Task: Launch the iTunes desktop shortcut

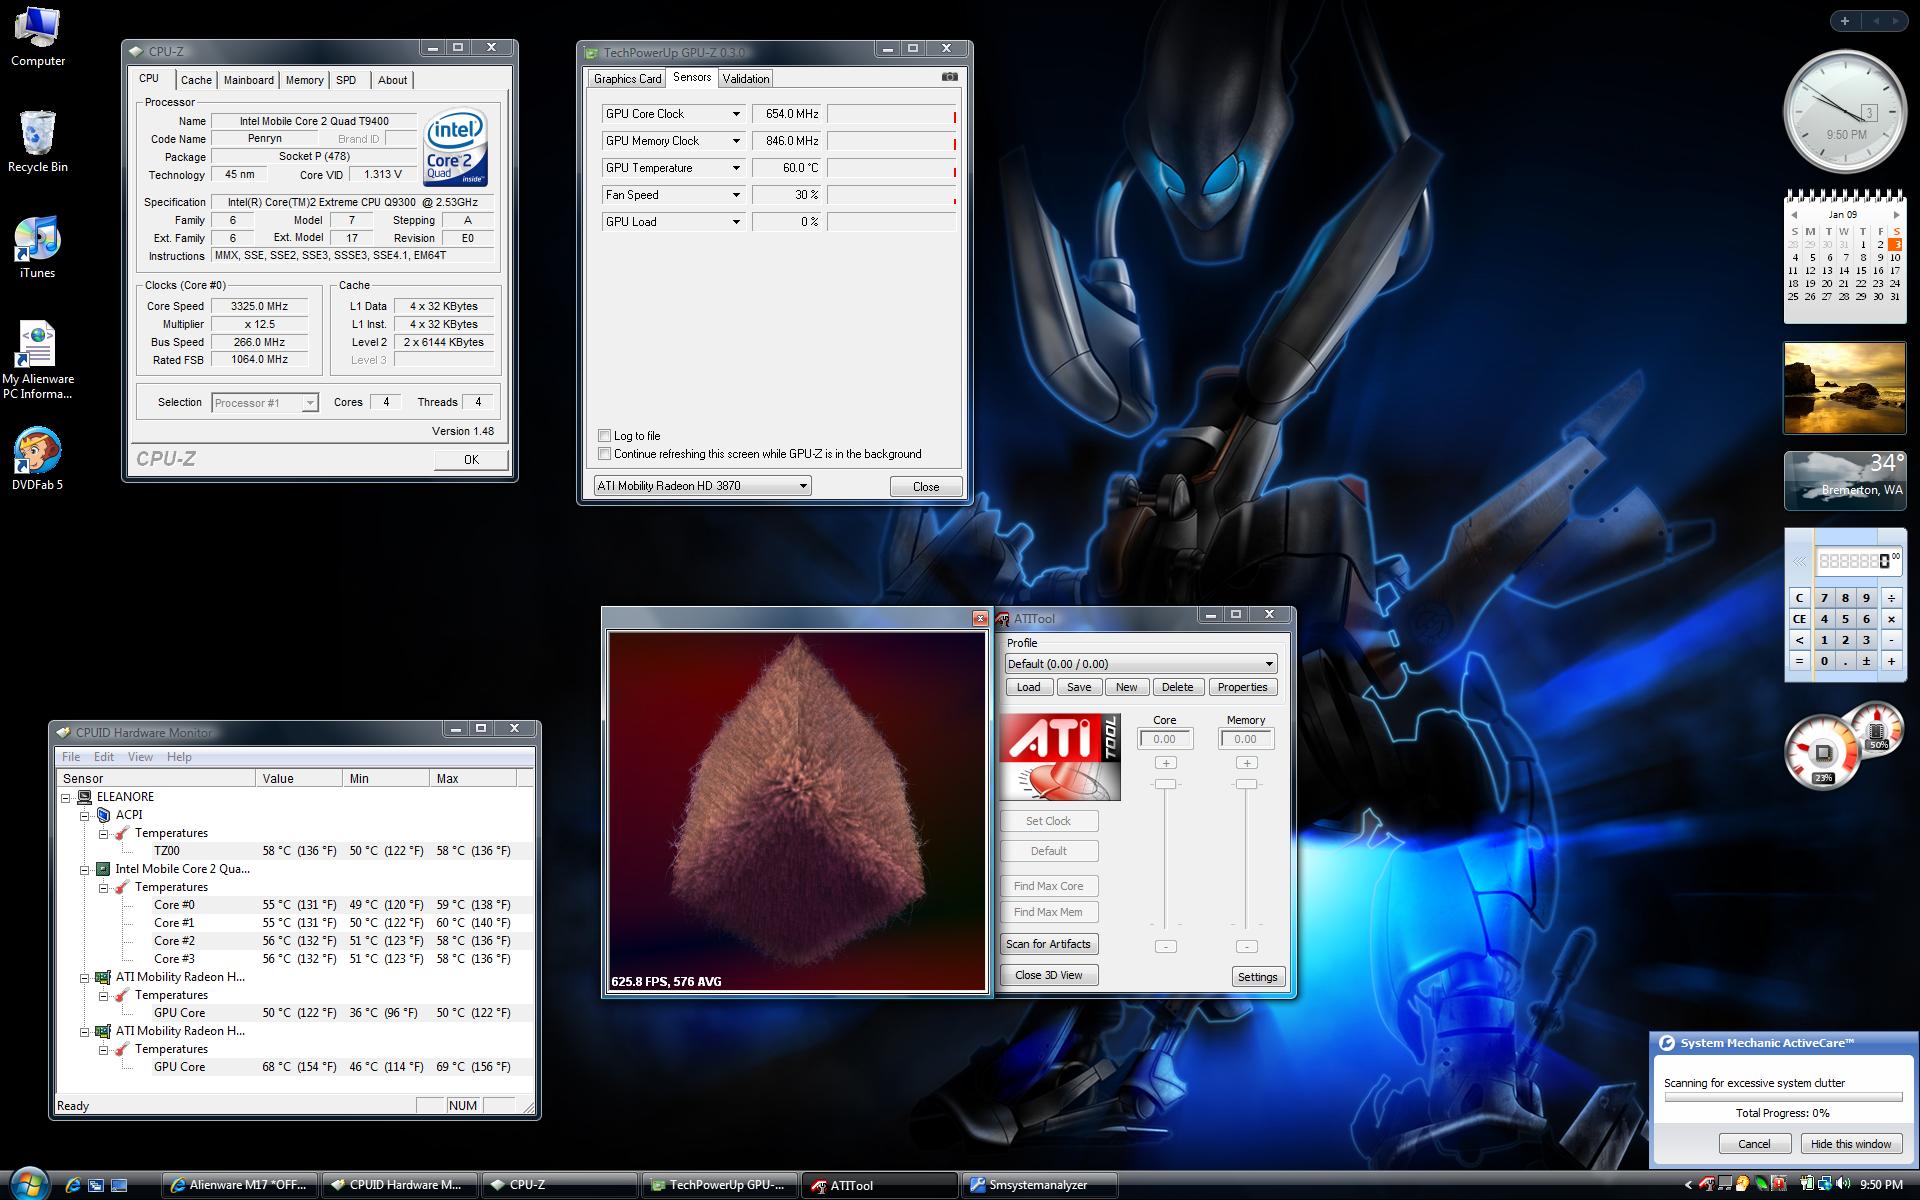Action: pos(37,247)
